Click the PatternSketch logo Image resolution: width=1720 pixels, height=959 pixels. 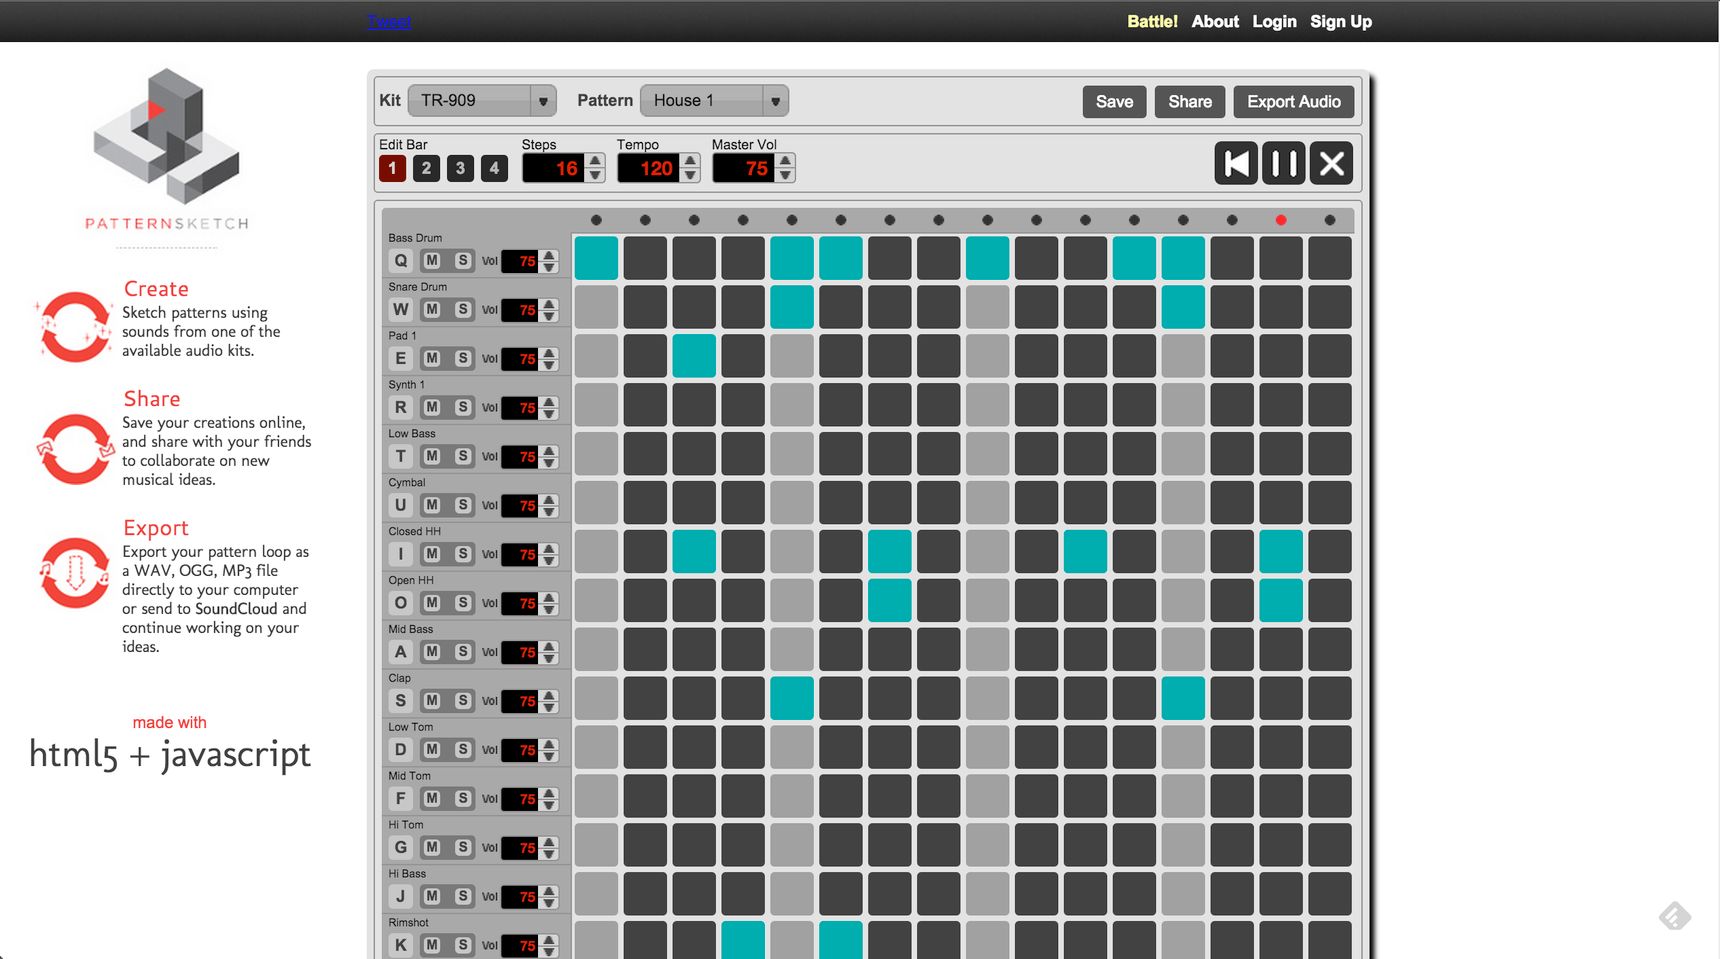point(167,150)
